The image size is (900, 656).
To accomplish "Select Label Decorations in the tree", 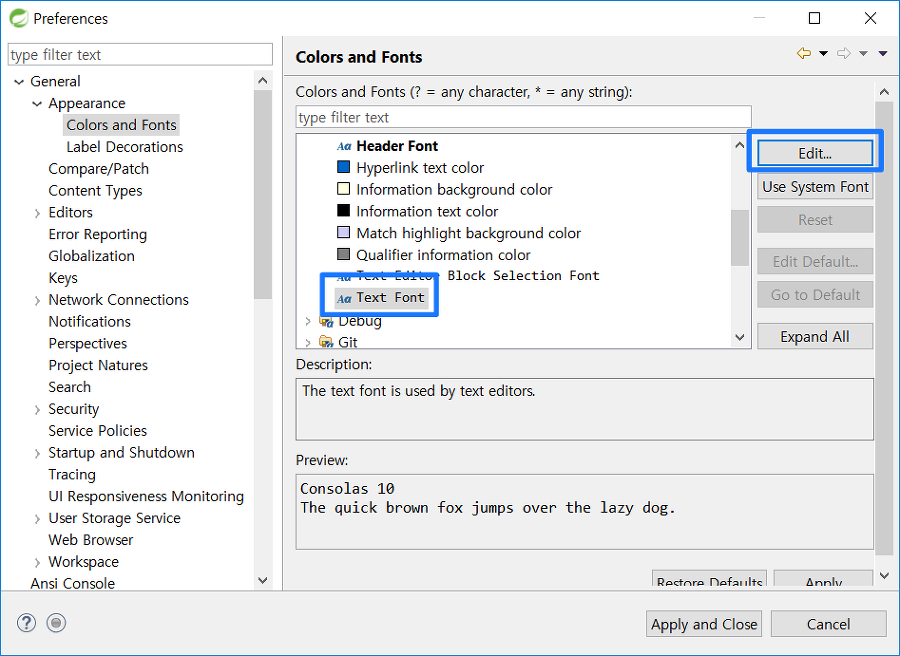I will (x=125, y=147).
